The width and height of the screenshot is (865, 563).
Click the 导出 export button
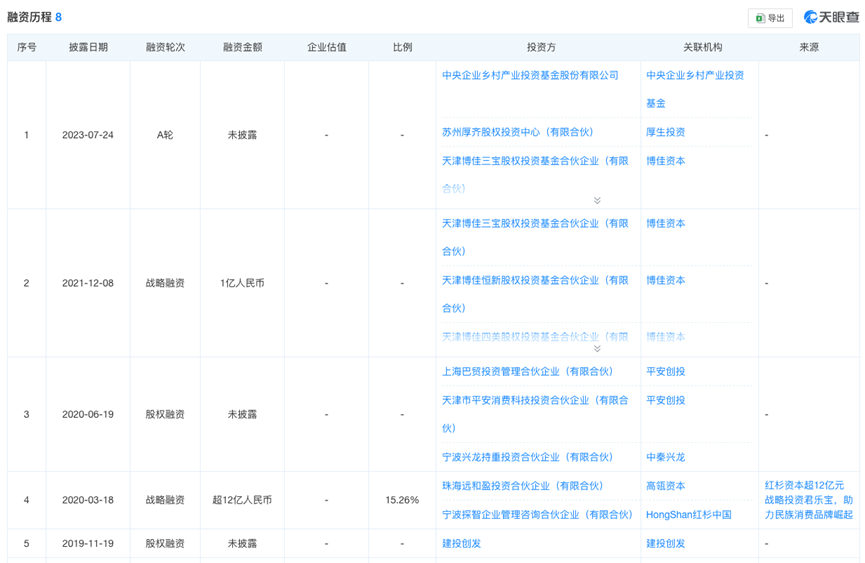coord(770,18)
